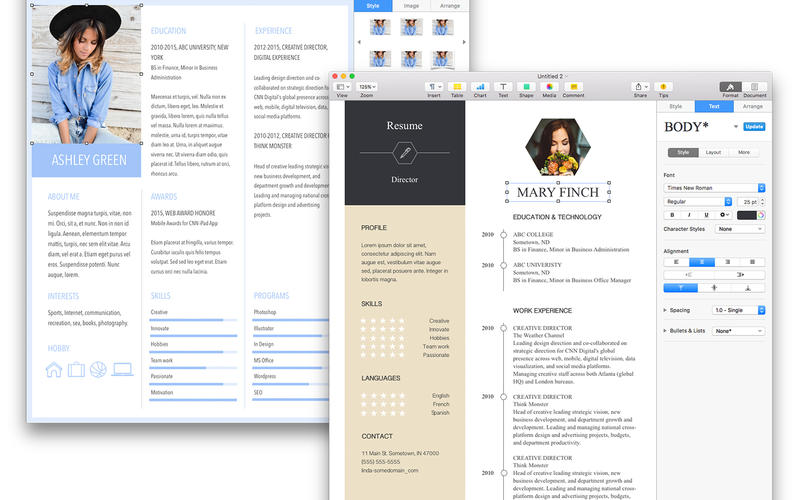Click the ASHLEY GREEN name banner
Screen dimensions: 800x500
[87, 160]
